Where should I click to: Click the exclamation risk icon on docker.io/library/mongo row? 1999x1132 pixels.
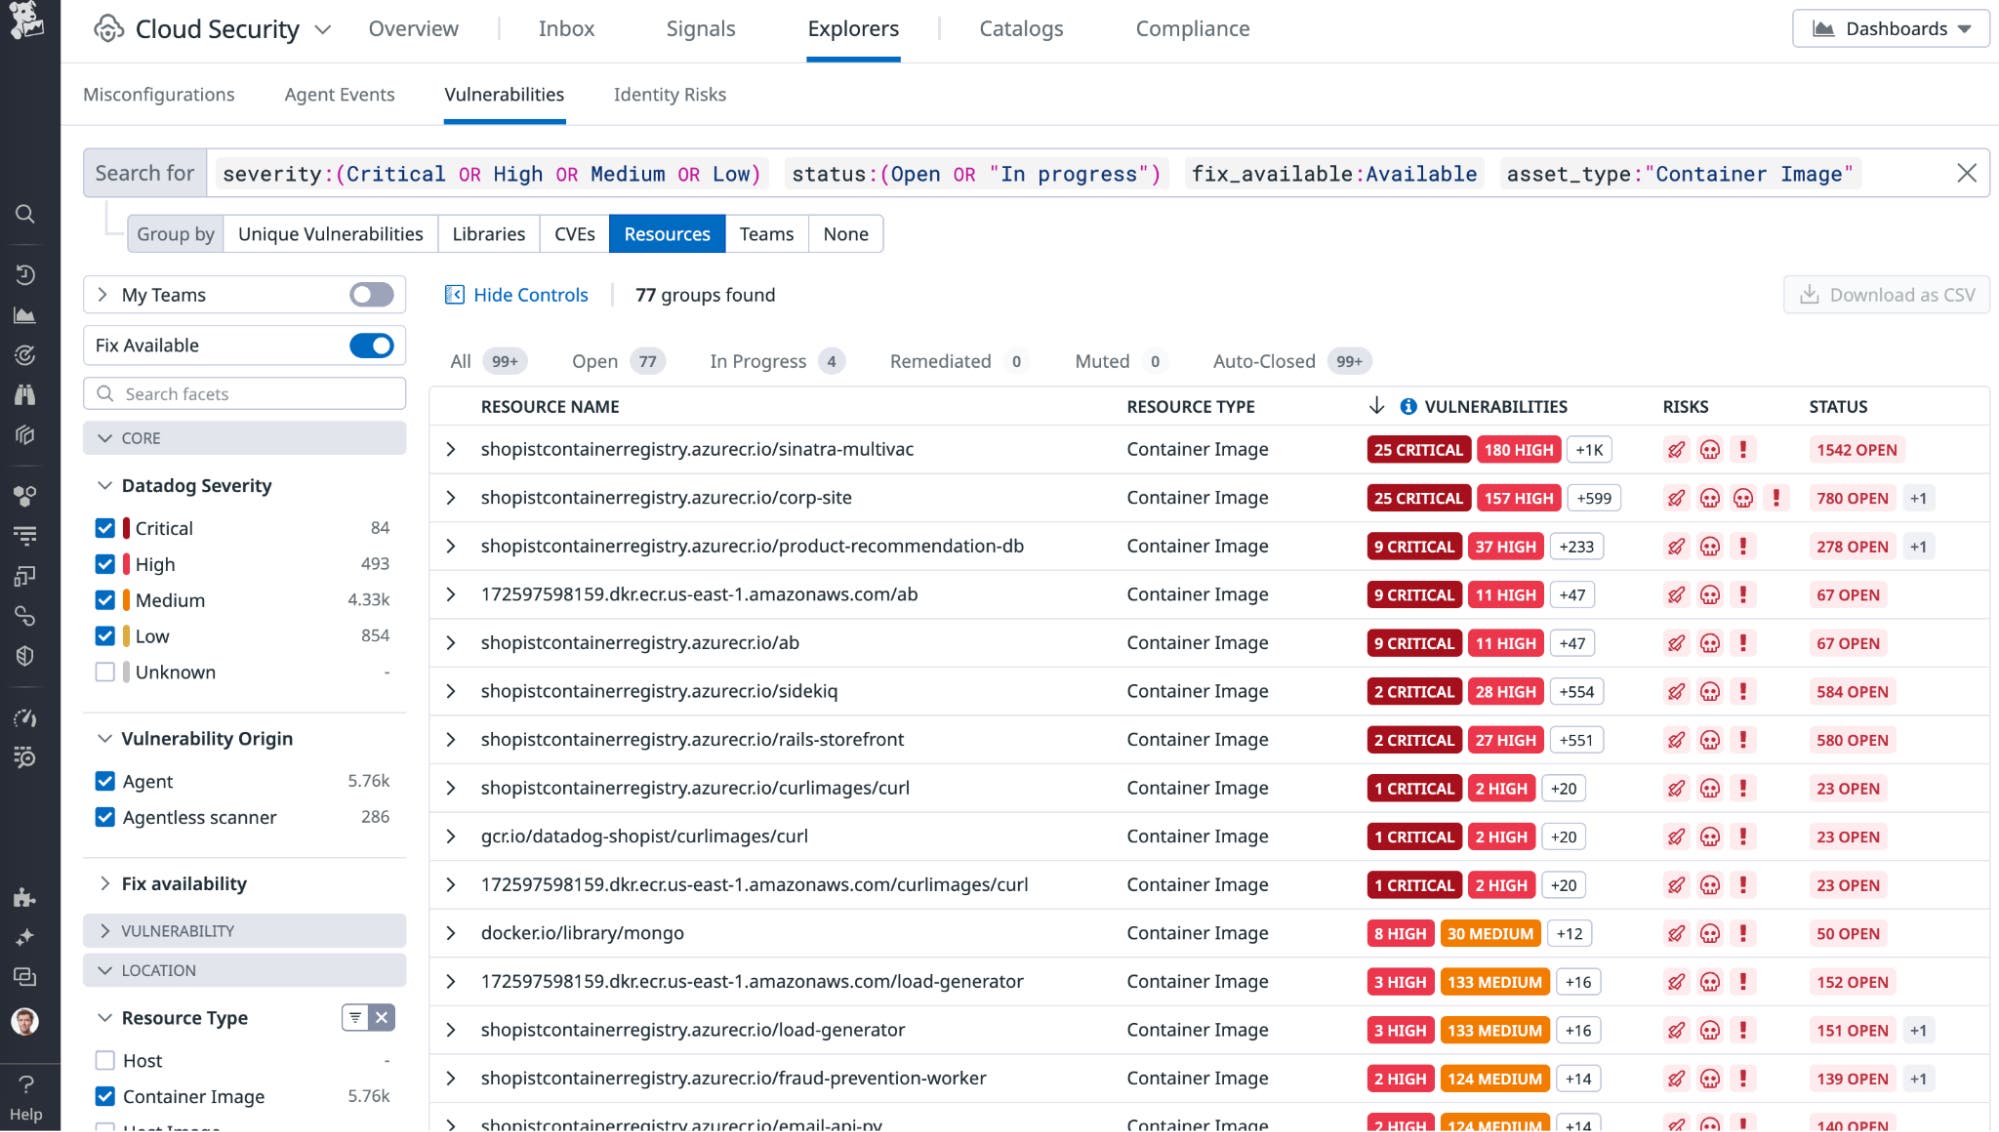coord(1744,933)
